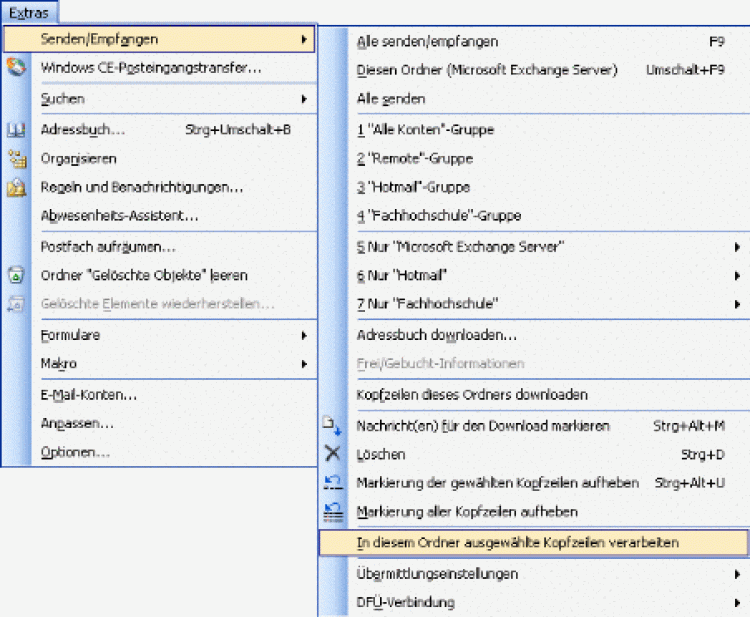750x617 pixels.
Task: Click the Ordner "Gelöschte Objekte" leeren icon
Action: (x=16, y=275)
